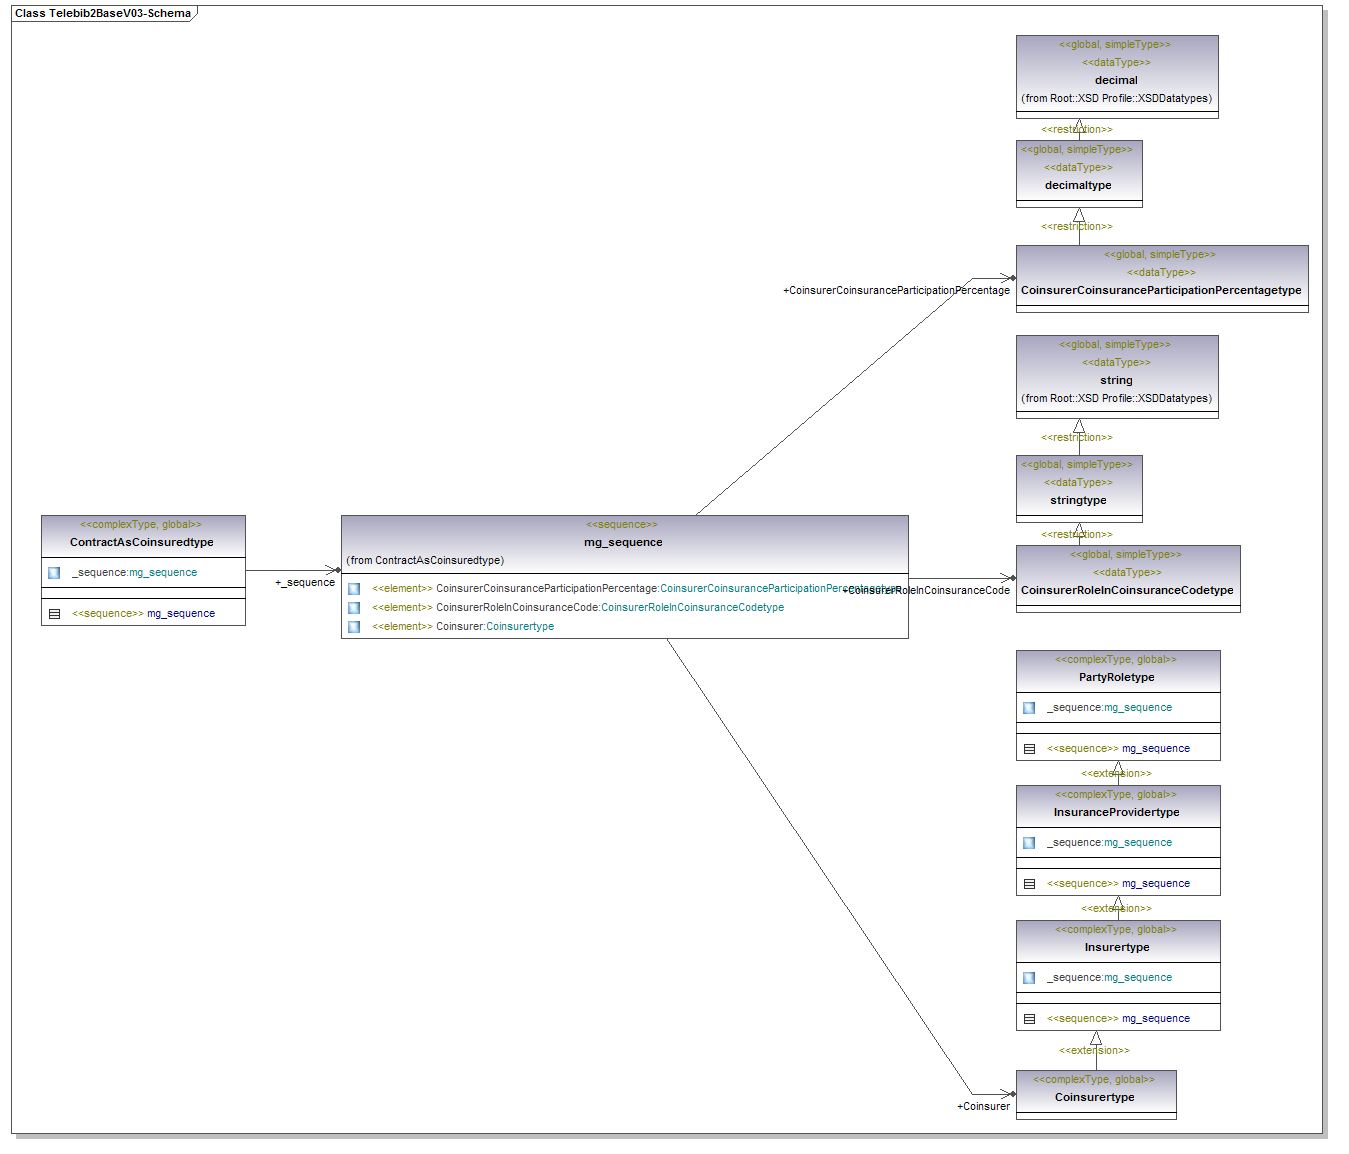Select the Coinsurertype class header
This screenshot has height=1154, width=1349.
1095,1097
